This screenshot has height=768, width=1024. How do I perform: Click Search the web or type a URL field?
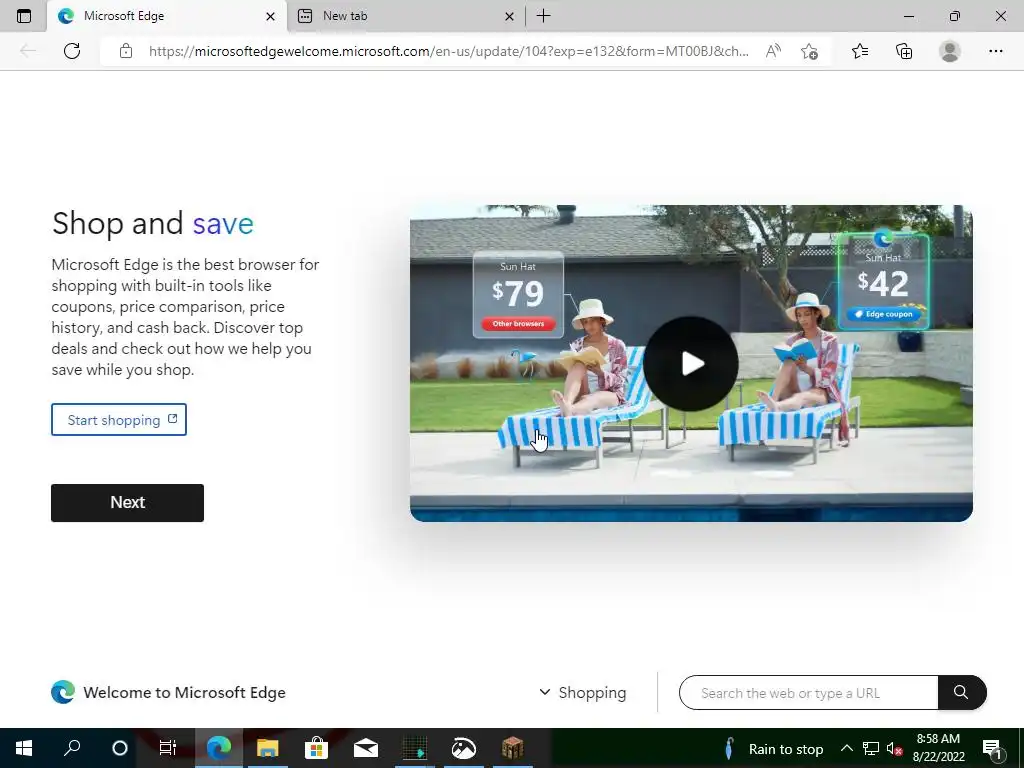(x=808, y=693)
